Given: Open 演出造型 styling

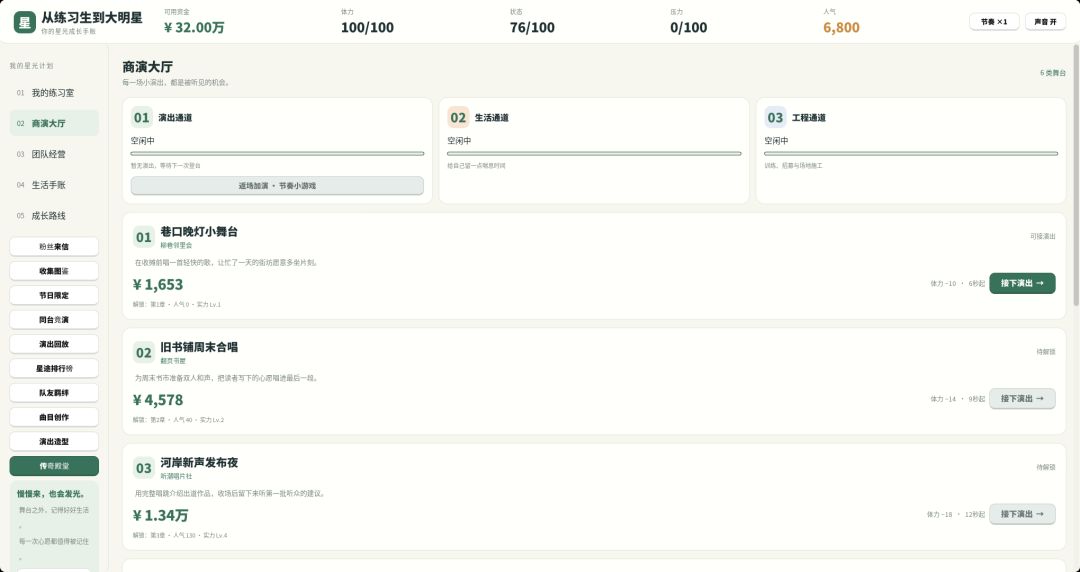Looking at the screenshot, I should pyautogui.click(x=54, y=442).
